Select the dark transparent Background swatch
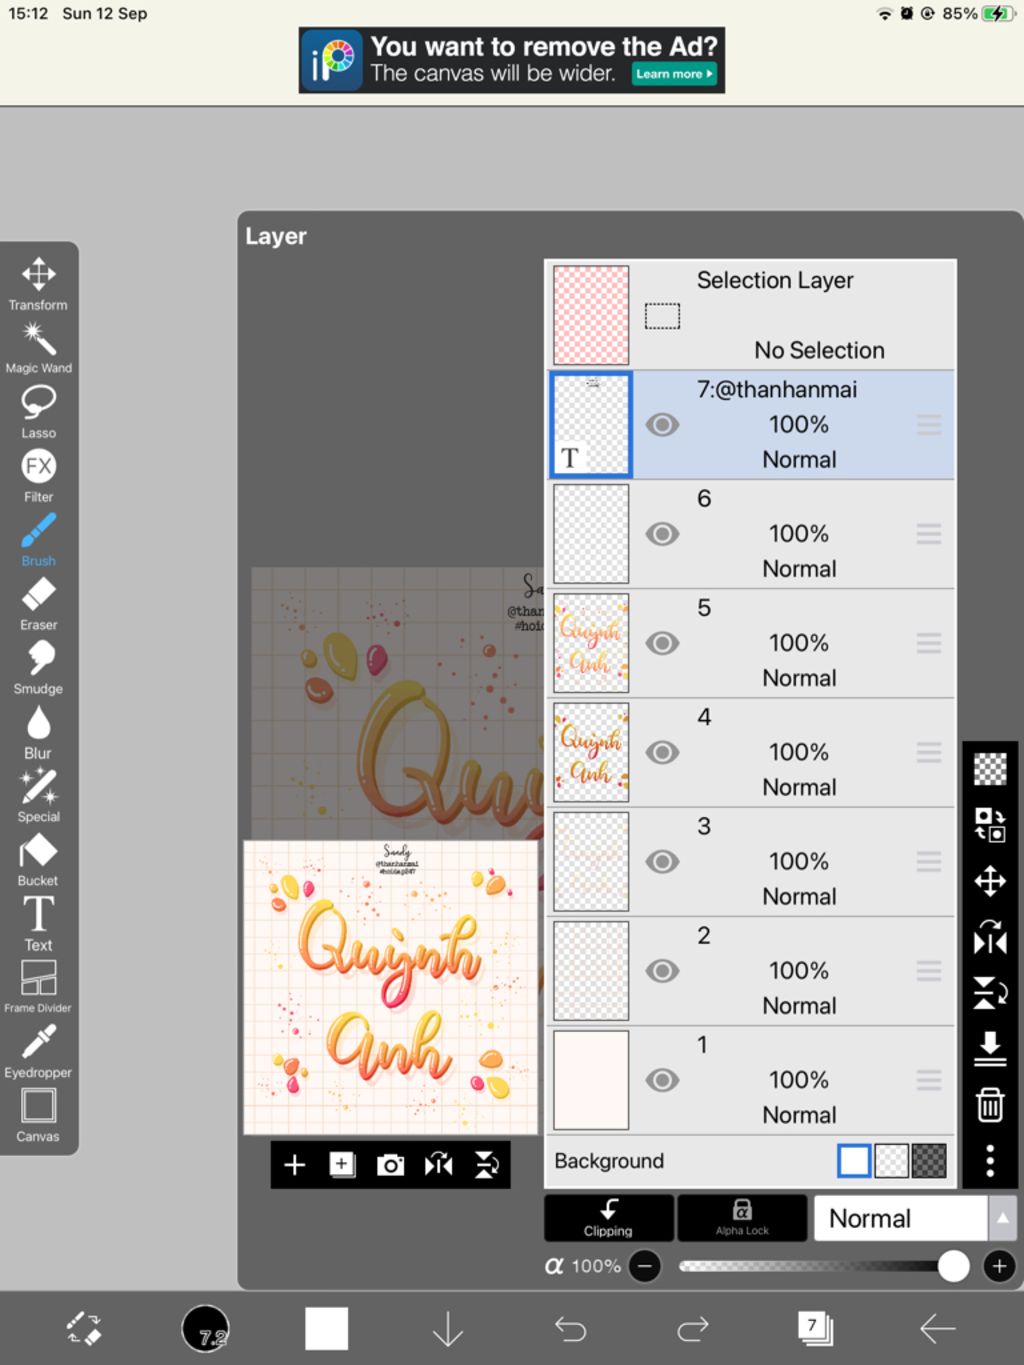The image size is (1024, 1365). point(929,1161)
